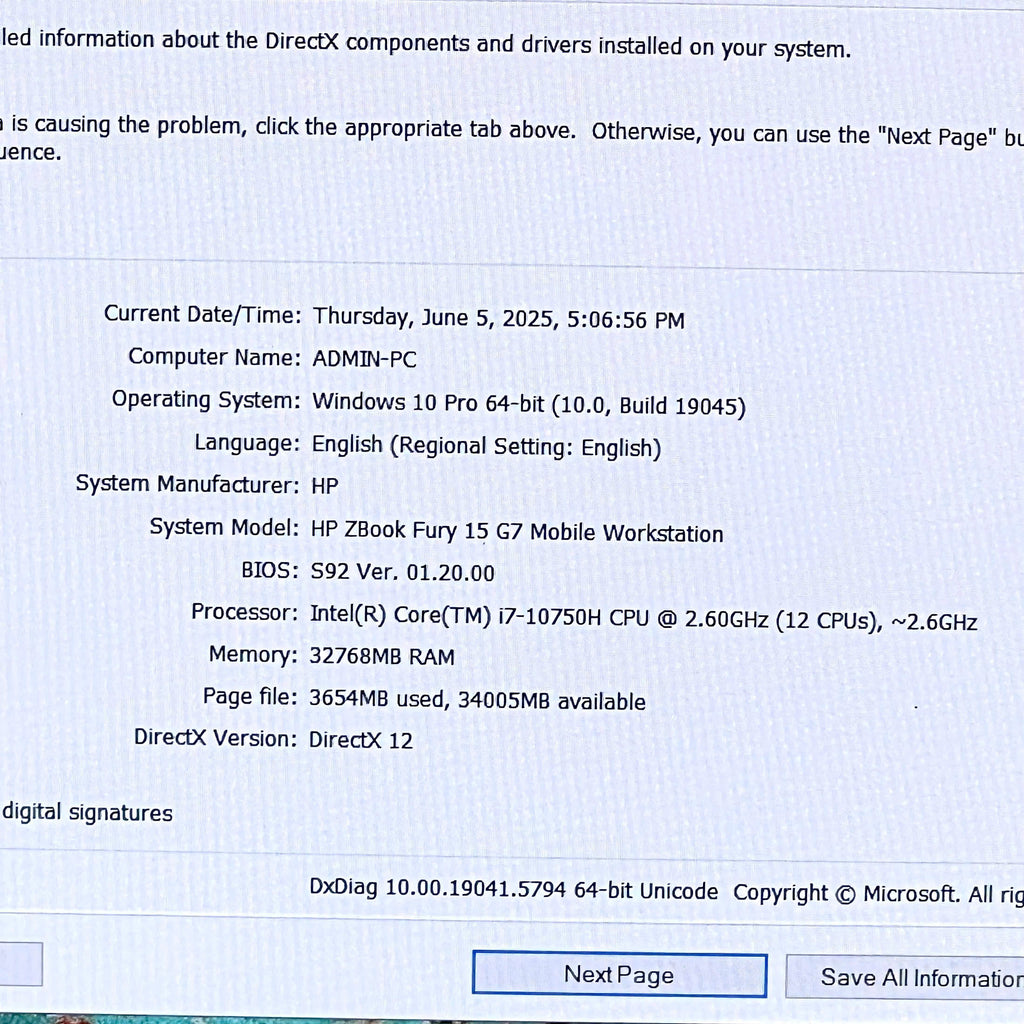This screenshot has width=1024, height=1024.
Task: Click the System Manufacturer HP value
Action: pyautogui.click(x=325, y=486)
